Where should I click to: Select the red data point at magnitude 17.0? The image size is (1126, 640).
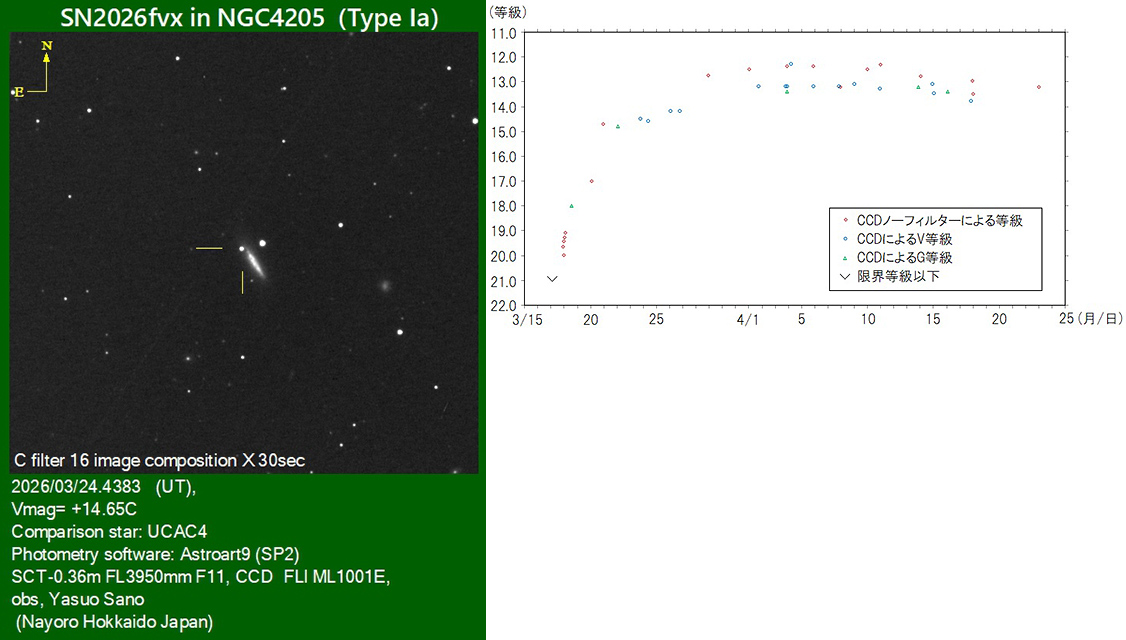591,181
